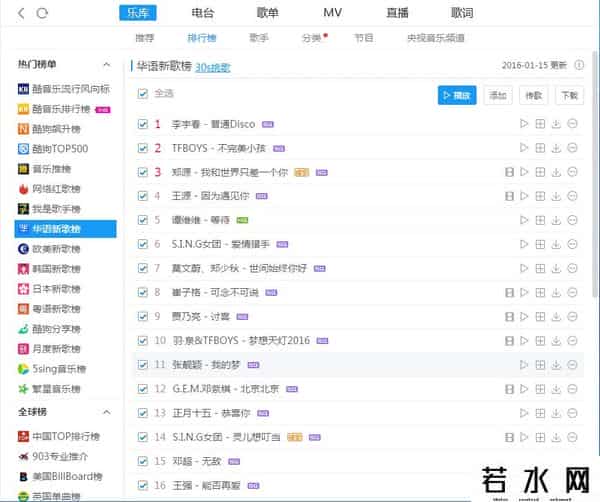600x502 pixels.
Task: Open the 央视音乐频道 sub-tab
Action: pos(436,38)
